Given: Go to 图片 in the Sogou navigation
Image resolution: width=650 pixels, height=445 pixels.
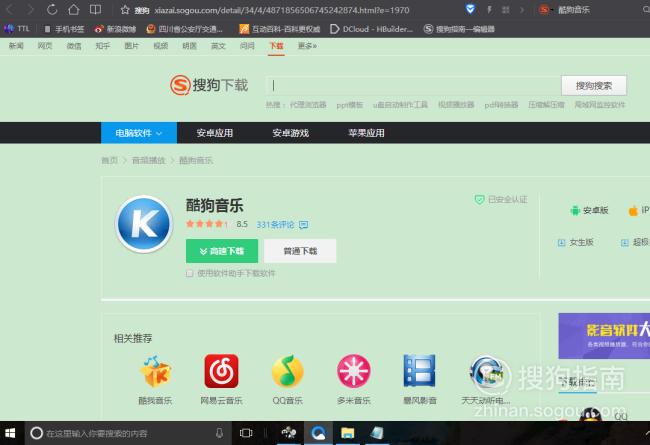Looking at the screenshot, I should pos(131,46).
